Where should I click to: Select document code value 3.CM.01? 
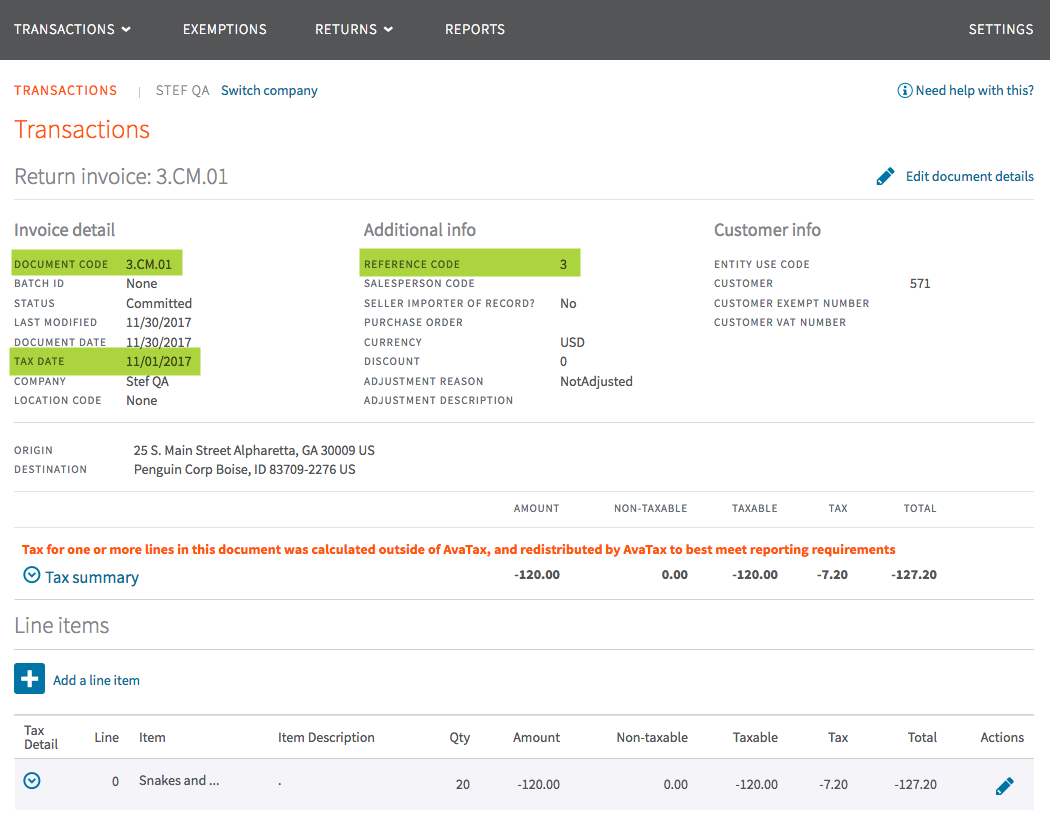click(149, 265)
